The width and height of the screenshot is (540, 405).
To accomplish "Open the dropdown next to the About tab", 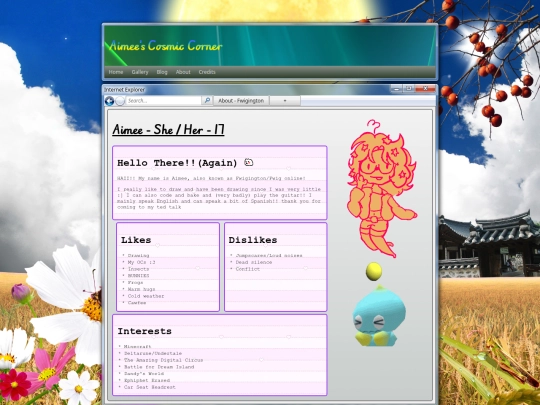I will pos(285,101).
